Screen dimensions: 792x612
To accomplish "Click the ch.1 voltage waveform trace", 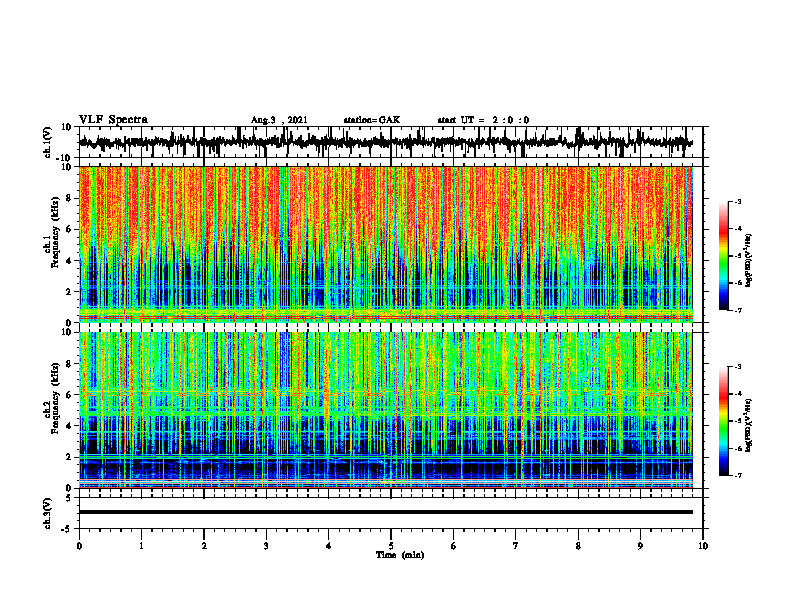I will click(385, 142).
